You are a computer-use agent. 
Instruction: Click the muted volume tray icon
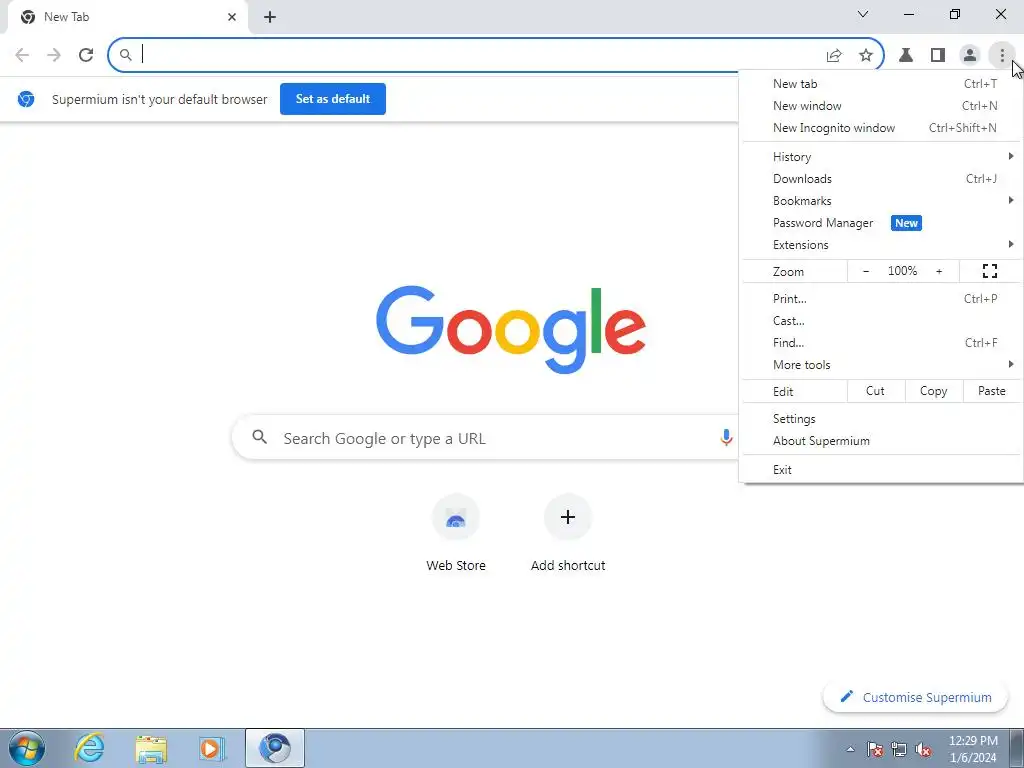click(x=923, y=749)
